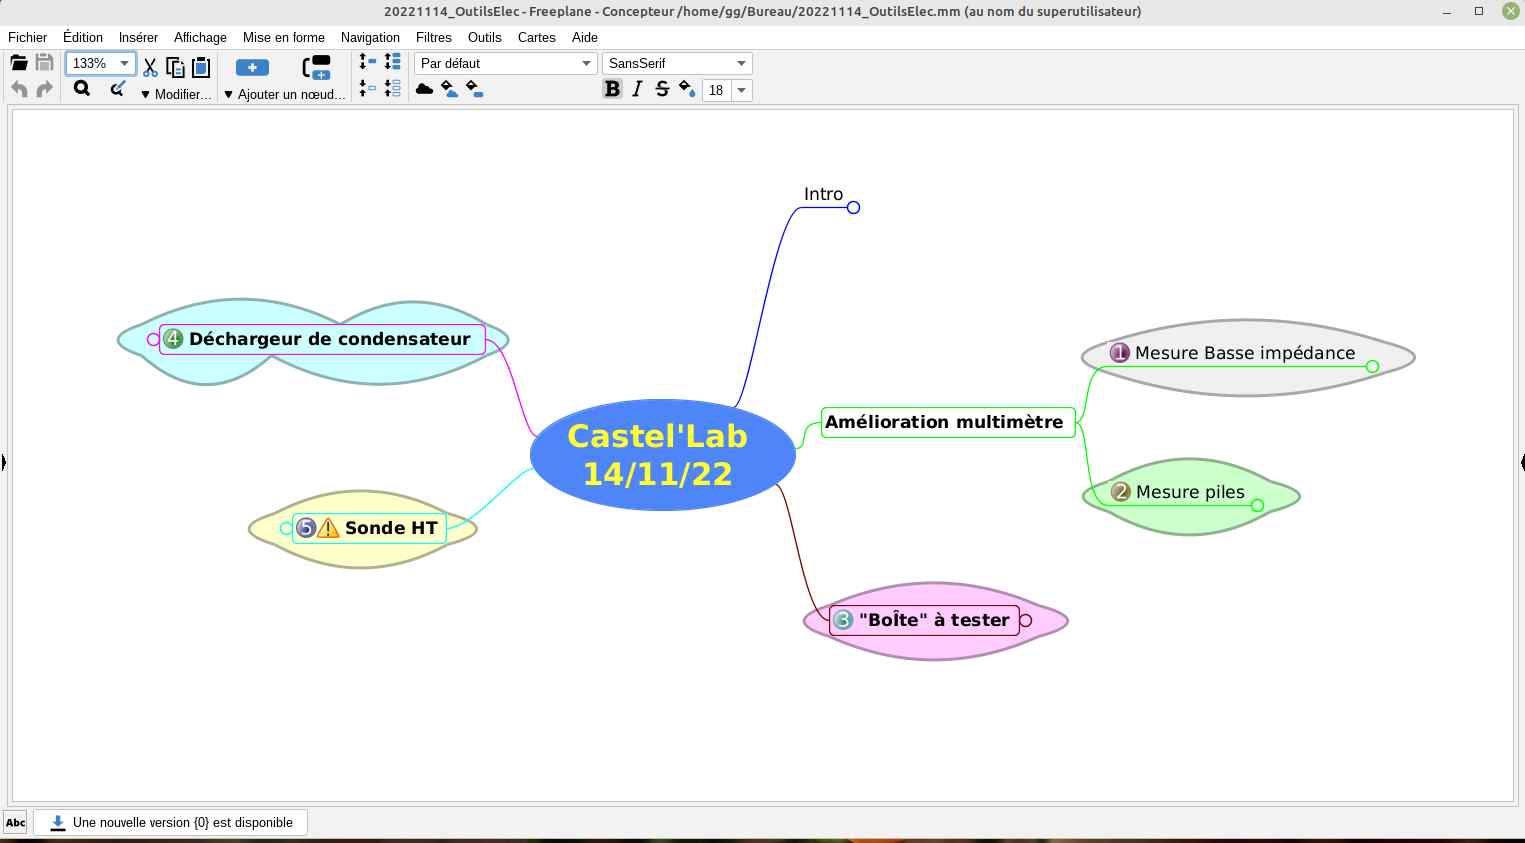The image size is (1525, 843).
Task: Click the scissors cut icon
Action: tap(150, 67)
